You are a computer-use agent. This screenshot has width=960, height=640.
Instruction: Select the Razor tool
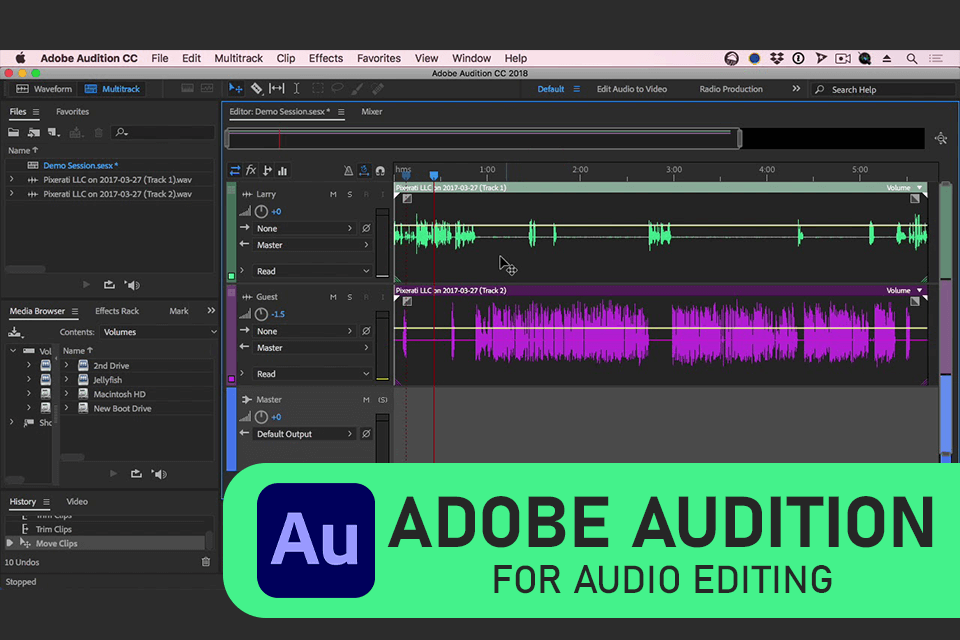point(257,89)
